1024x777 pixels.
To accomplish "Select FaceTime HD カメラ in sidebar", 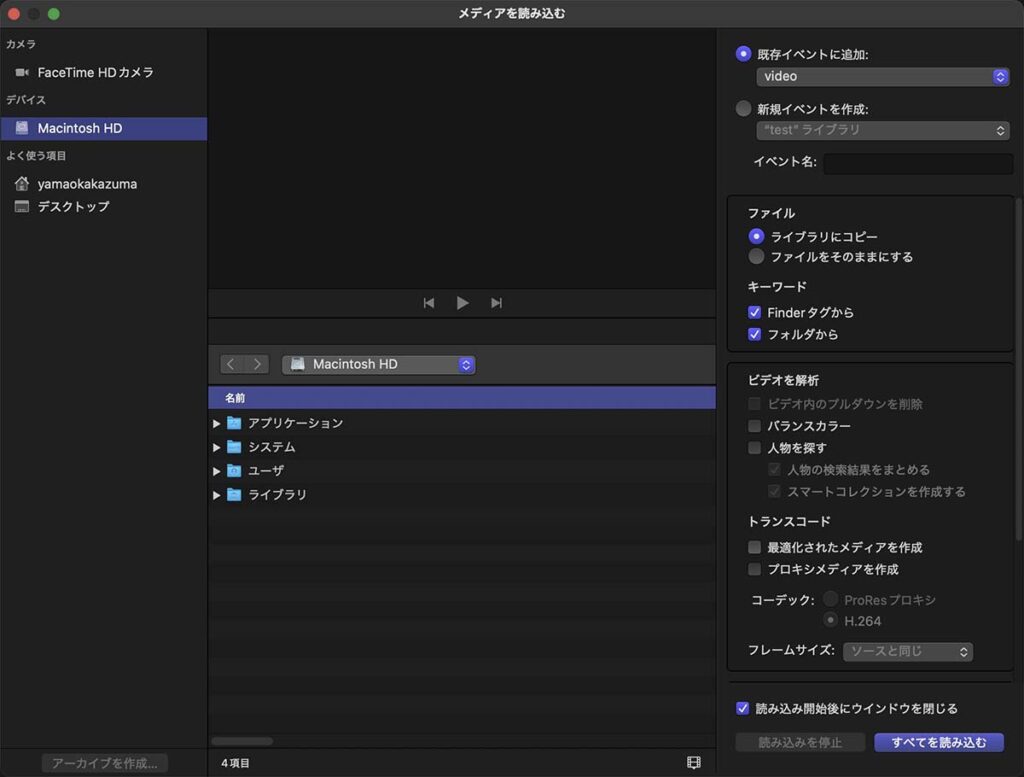I will pyautogui.click(x=95, y=72).
